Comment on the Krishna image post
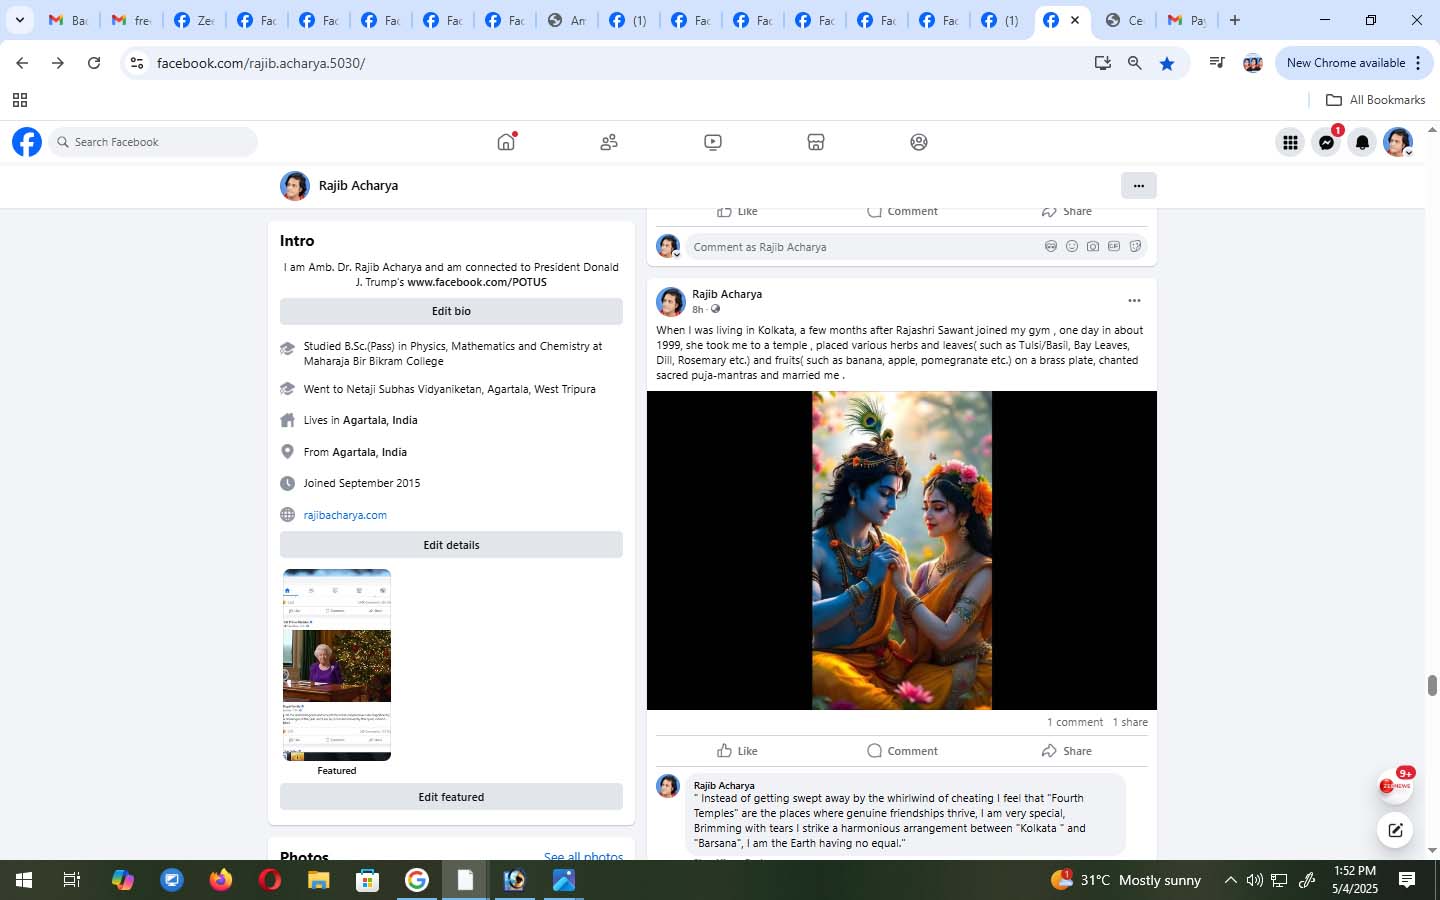The height and width of the screenshot is (900, 1440). (902, 751)
